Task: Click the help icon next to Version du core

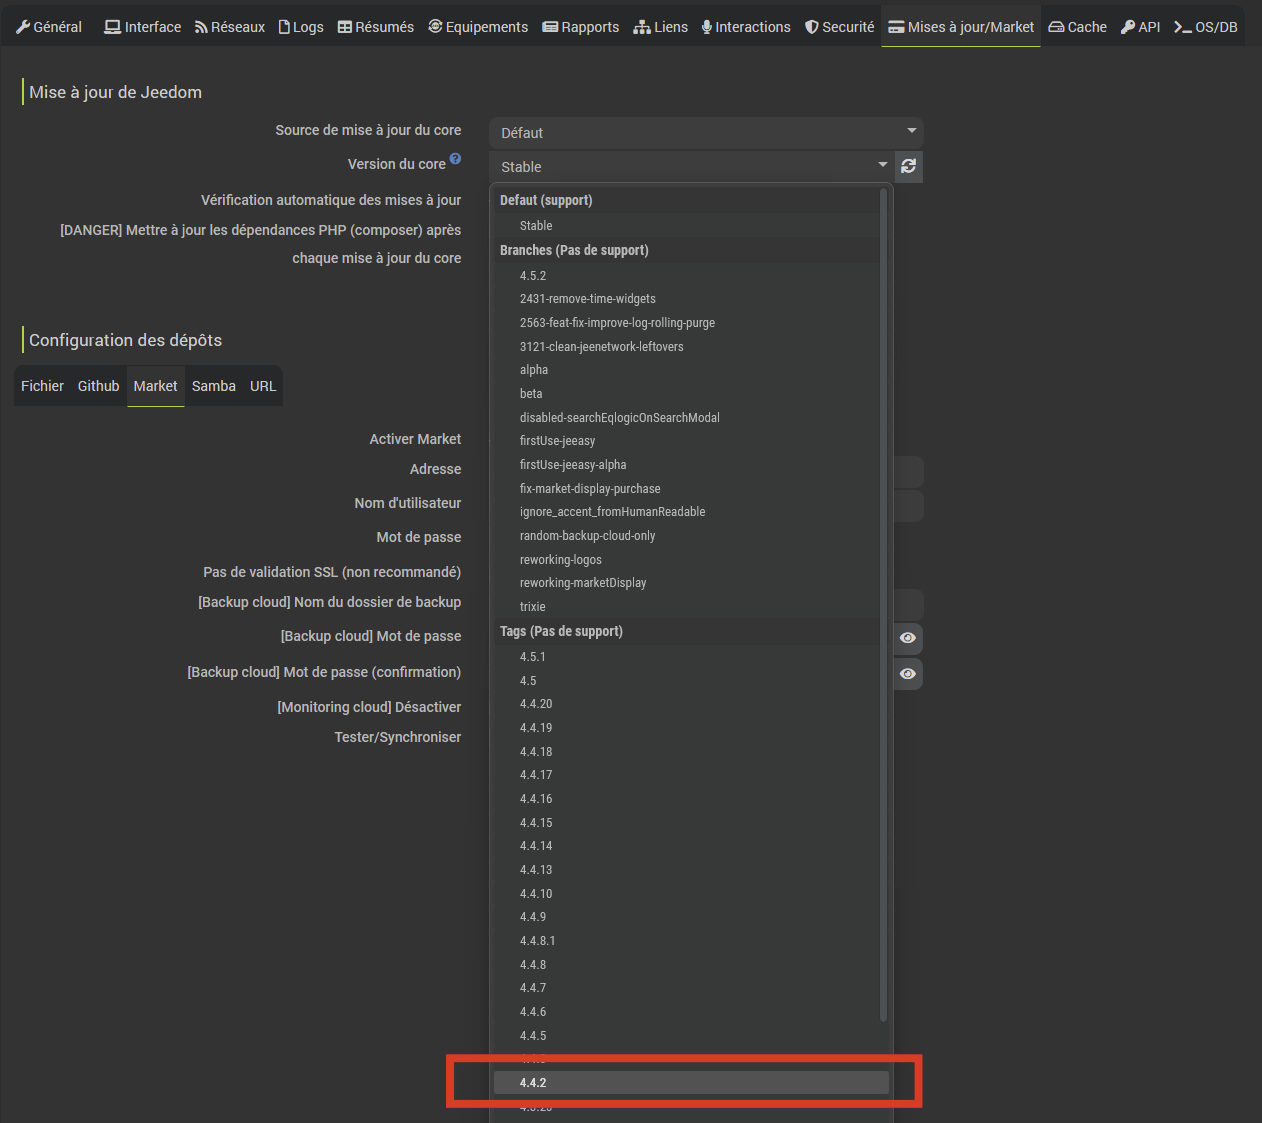Action: 455,159
